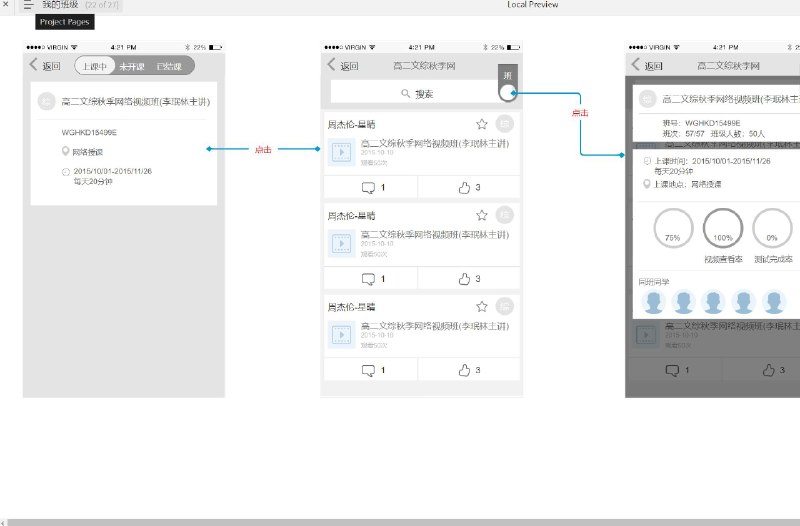Click the 100% 视频查看率 progress circle
800x526 pixels.
(723, 228)
